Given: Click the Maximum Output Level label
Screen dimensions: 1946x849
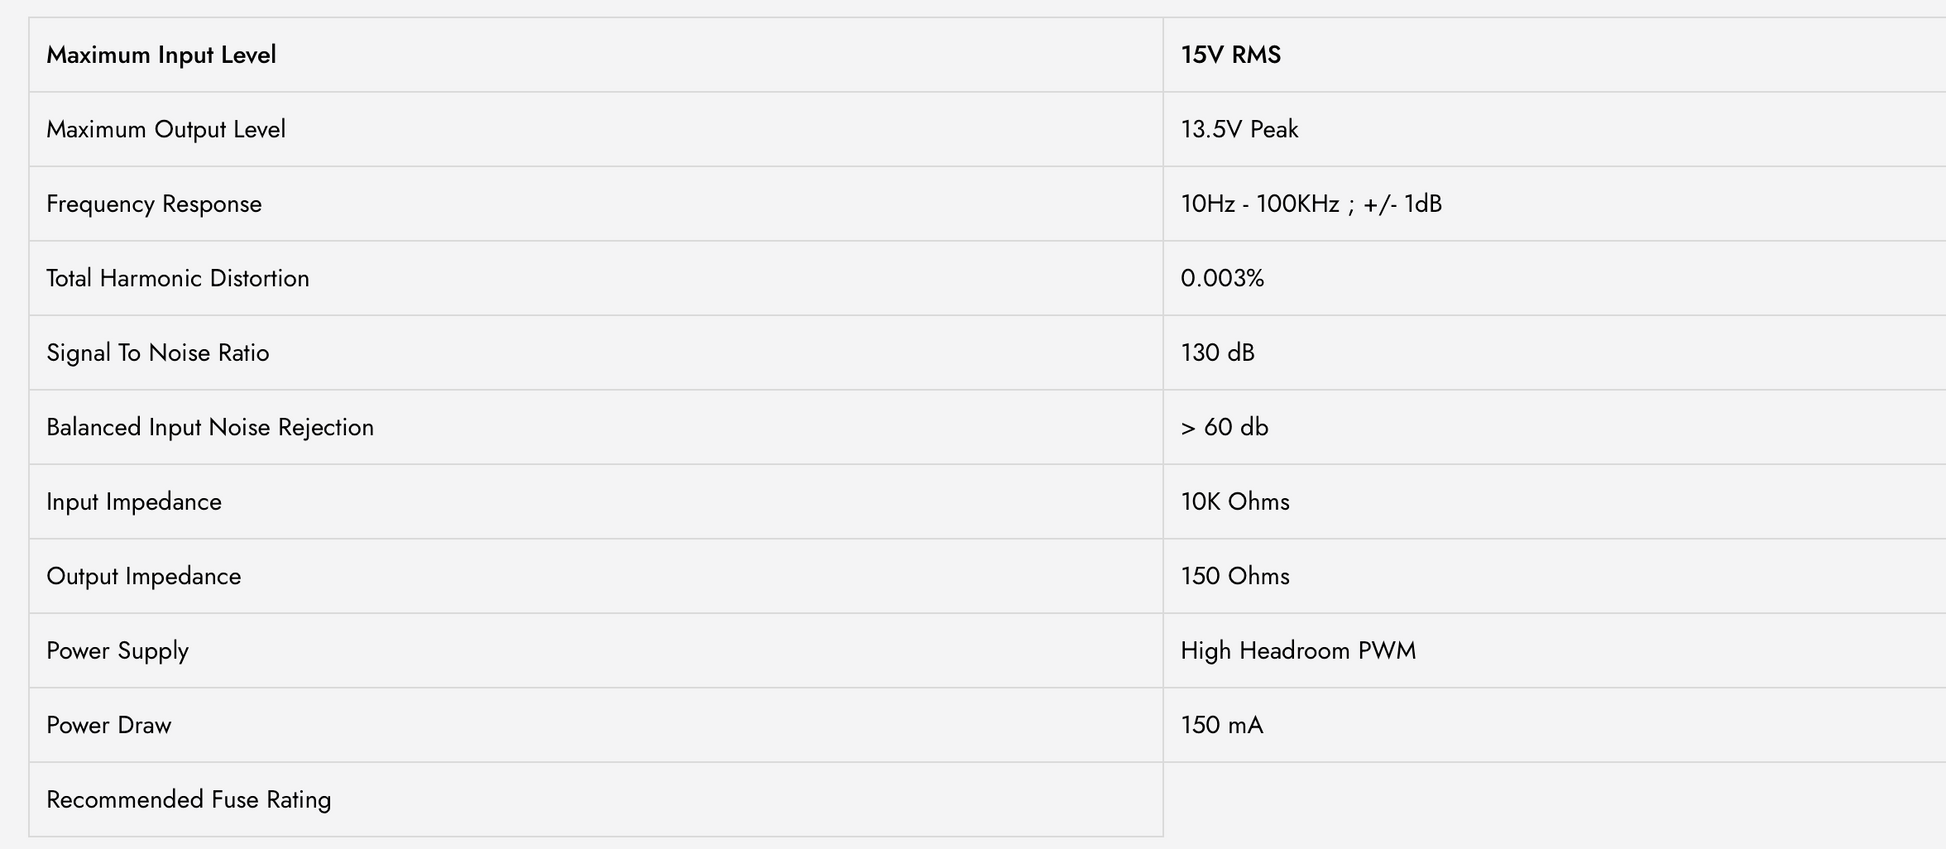Looking at the screenshot, I should point(166,130).
